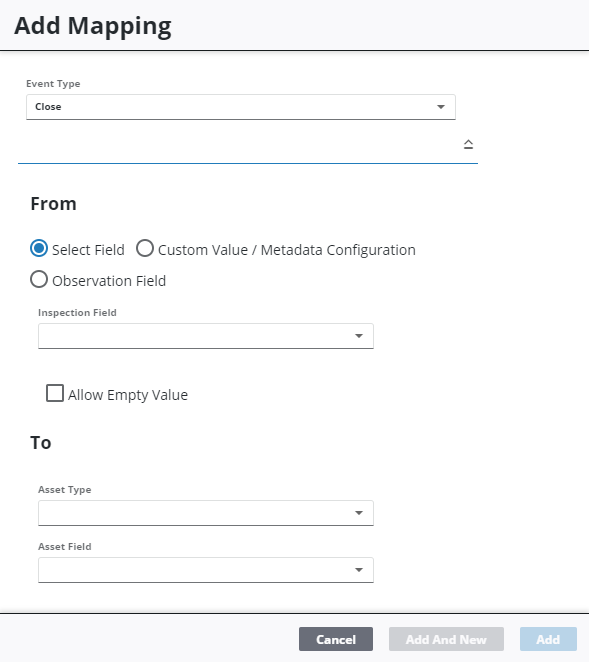Screen dimensions: 589x662
Task: Click the 'Close' value in Event Type field
Action: (48, 107)
